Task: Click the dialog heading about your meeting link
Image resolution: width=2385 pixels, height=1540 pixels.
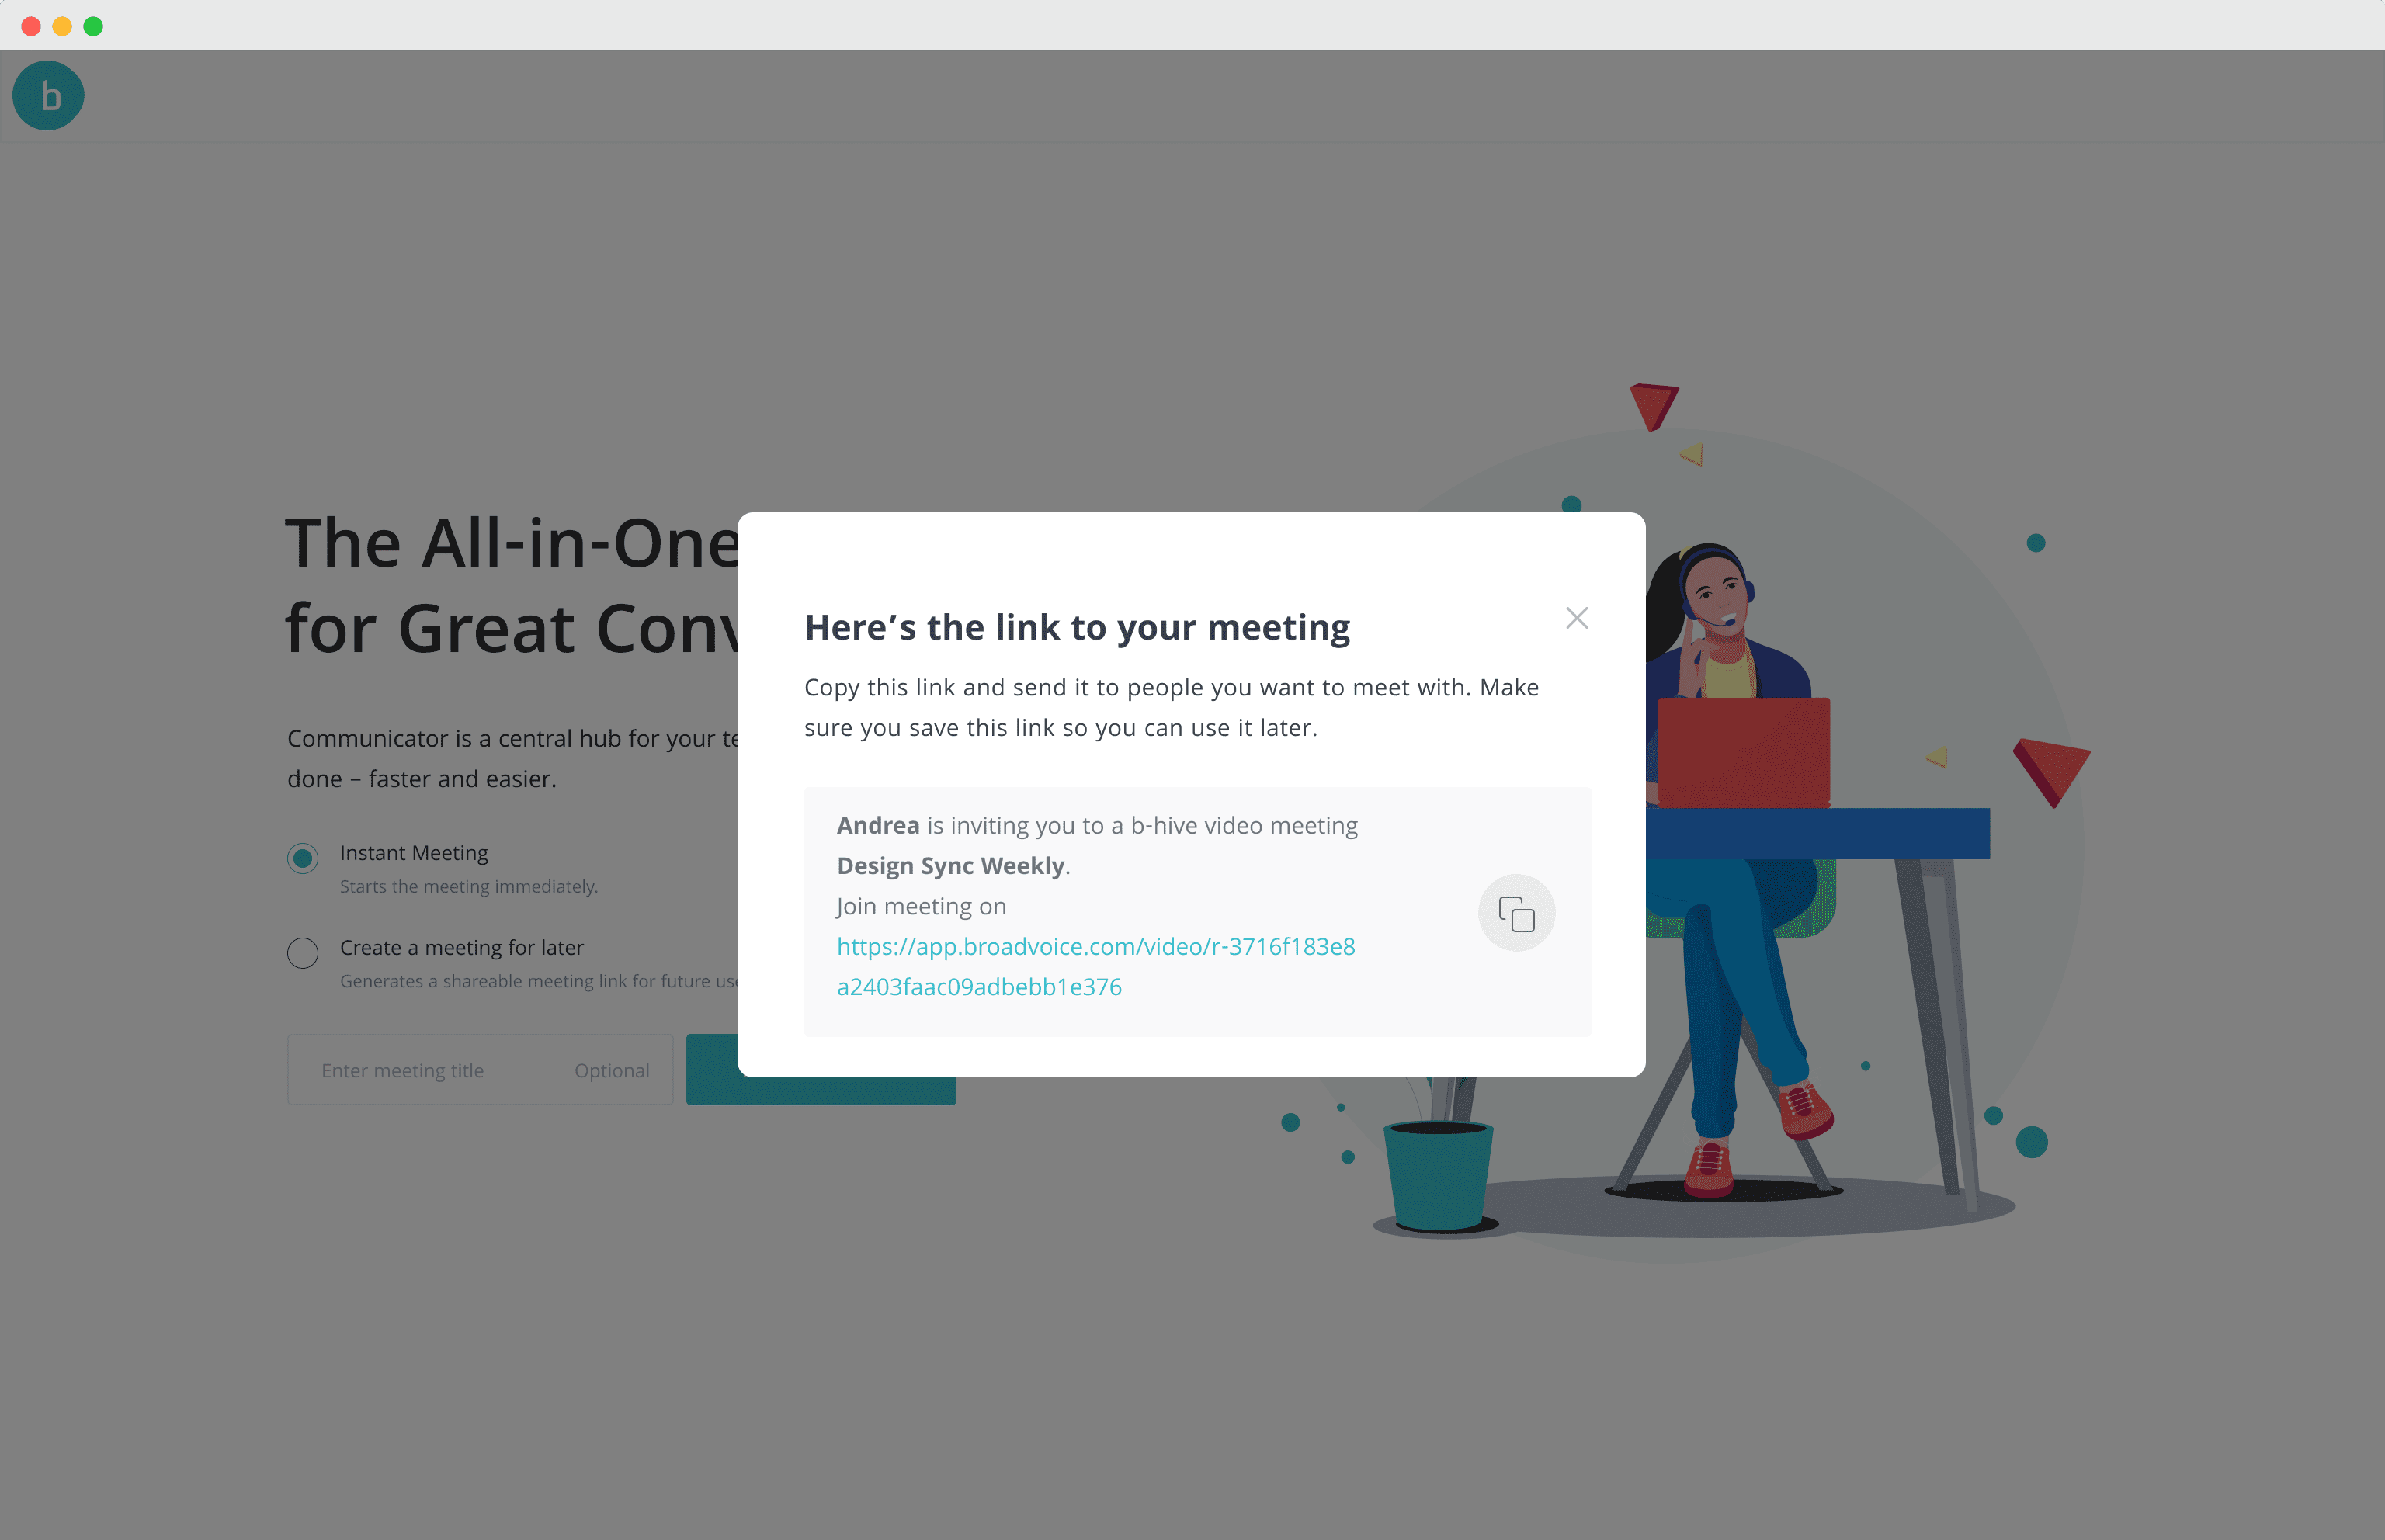Action: point(1077,627)
